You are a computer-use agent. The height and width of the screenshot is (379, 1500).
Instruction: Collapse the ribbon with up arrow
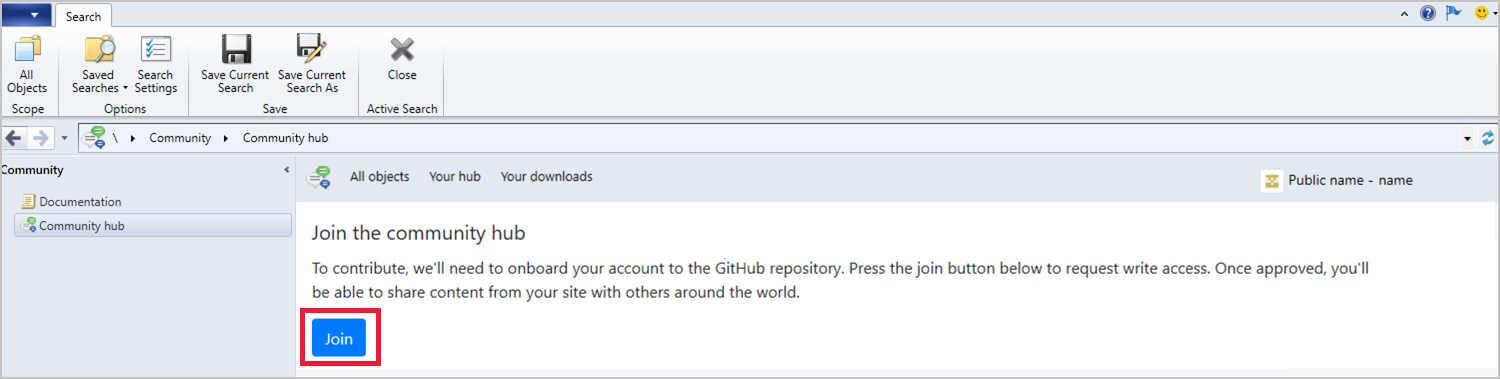1405,14
